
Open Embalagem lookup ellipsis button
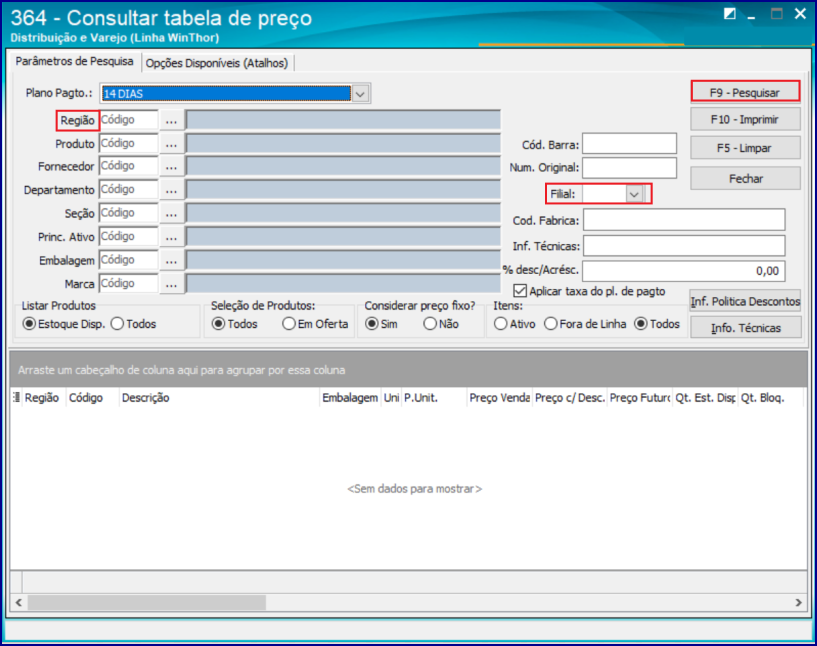tap(171, 260)
